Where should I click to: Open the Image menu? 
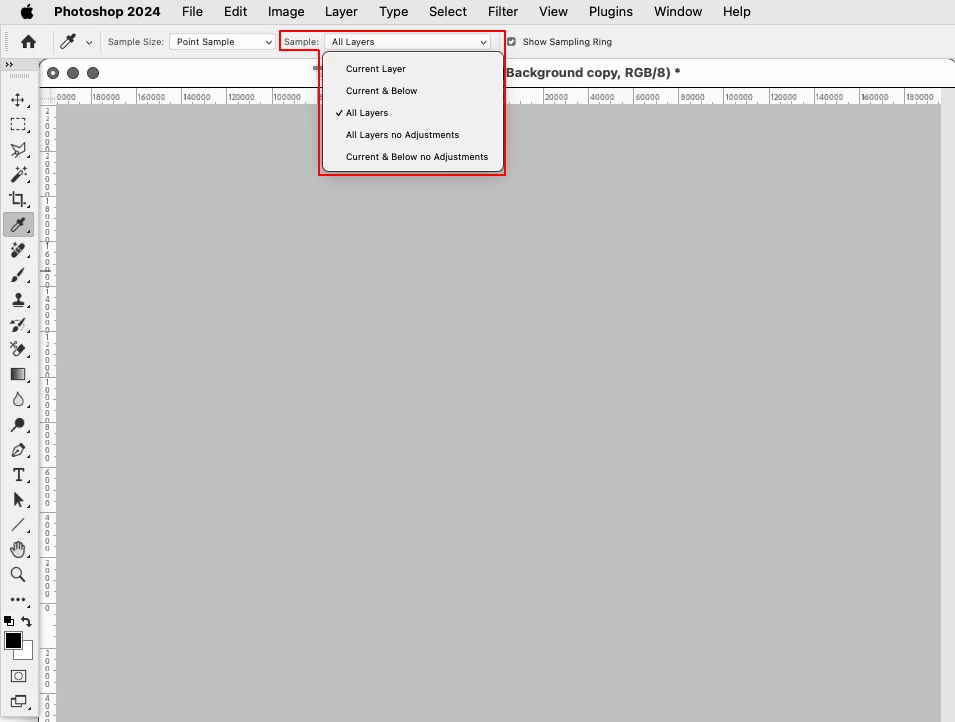286,12
